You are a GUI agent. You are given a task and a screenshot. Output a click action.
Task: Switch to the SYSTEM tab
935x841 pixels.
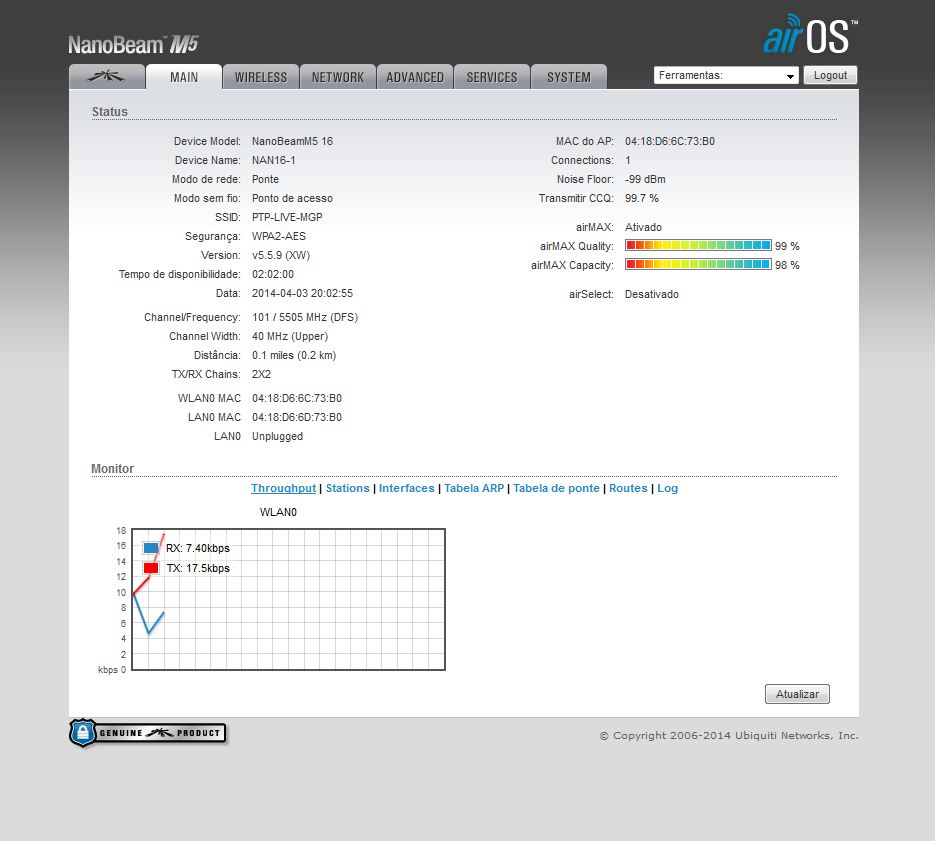[569, 77]
